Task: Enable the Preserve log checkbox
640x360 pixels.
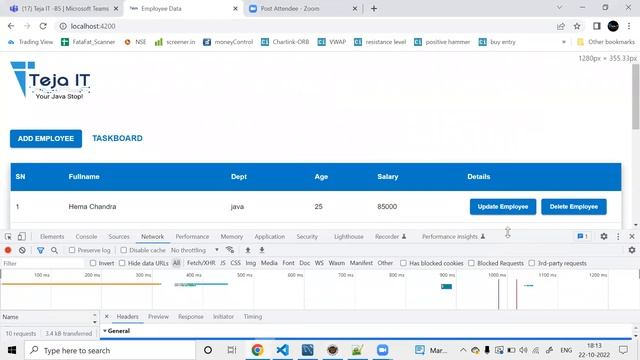Action: point(72,250)
